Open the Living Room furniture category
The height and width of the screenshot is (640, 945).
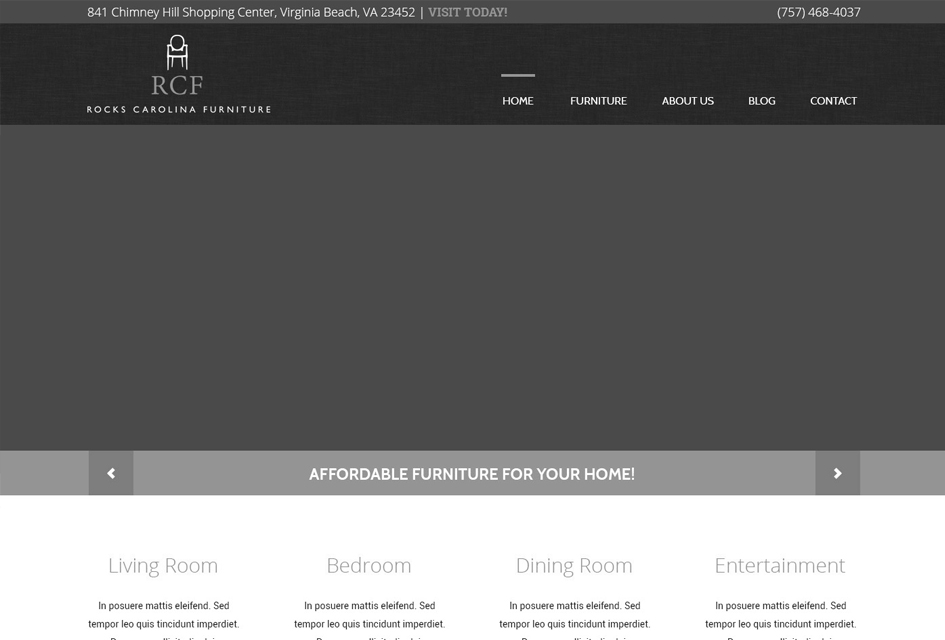pos(162,565)
